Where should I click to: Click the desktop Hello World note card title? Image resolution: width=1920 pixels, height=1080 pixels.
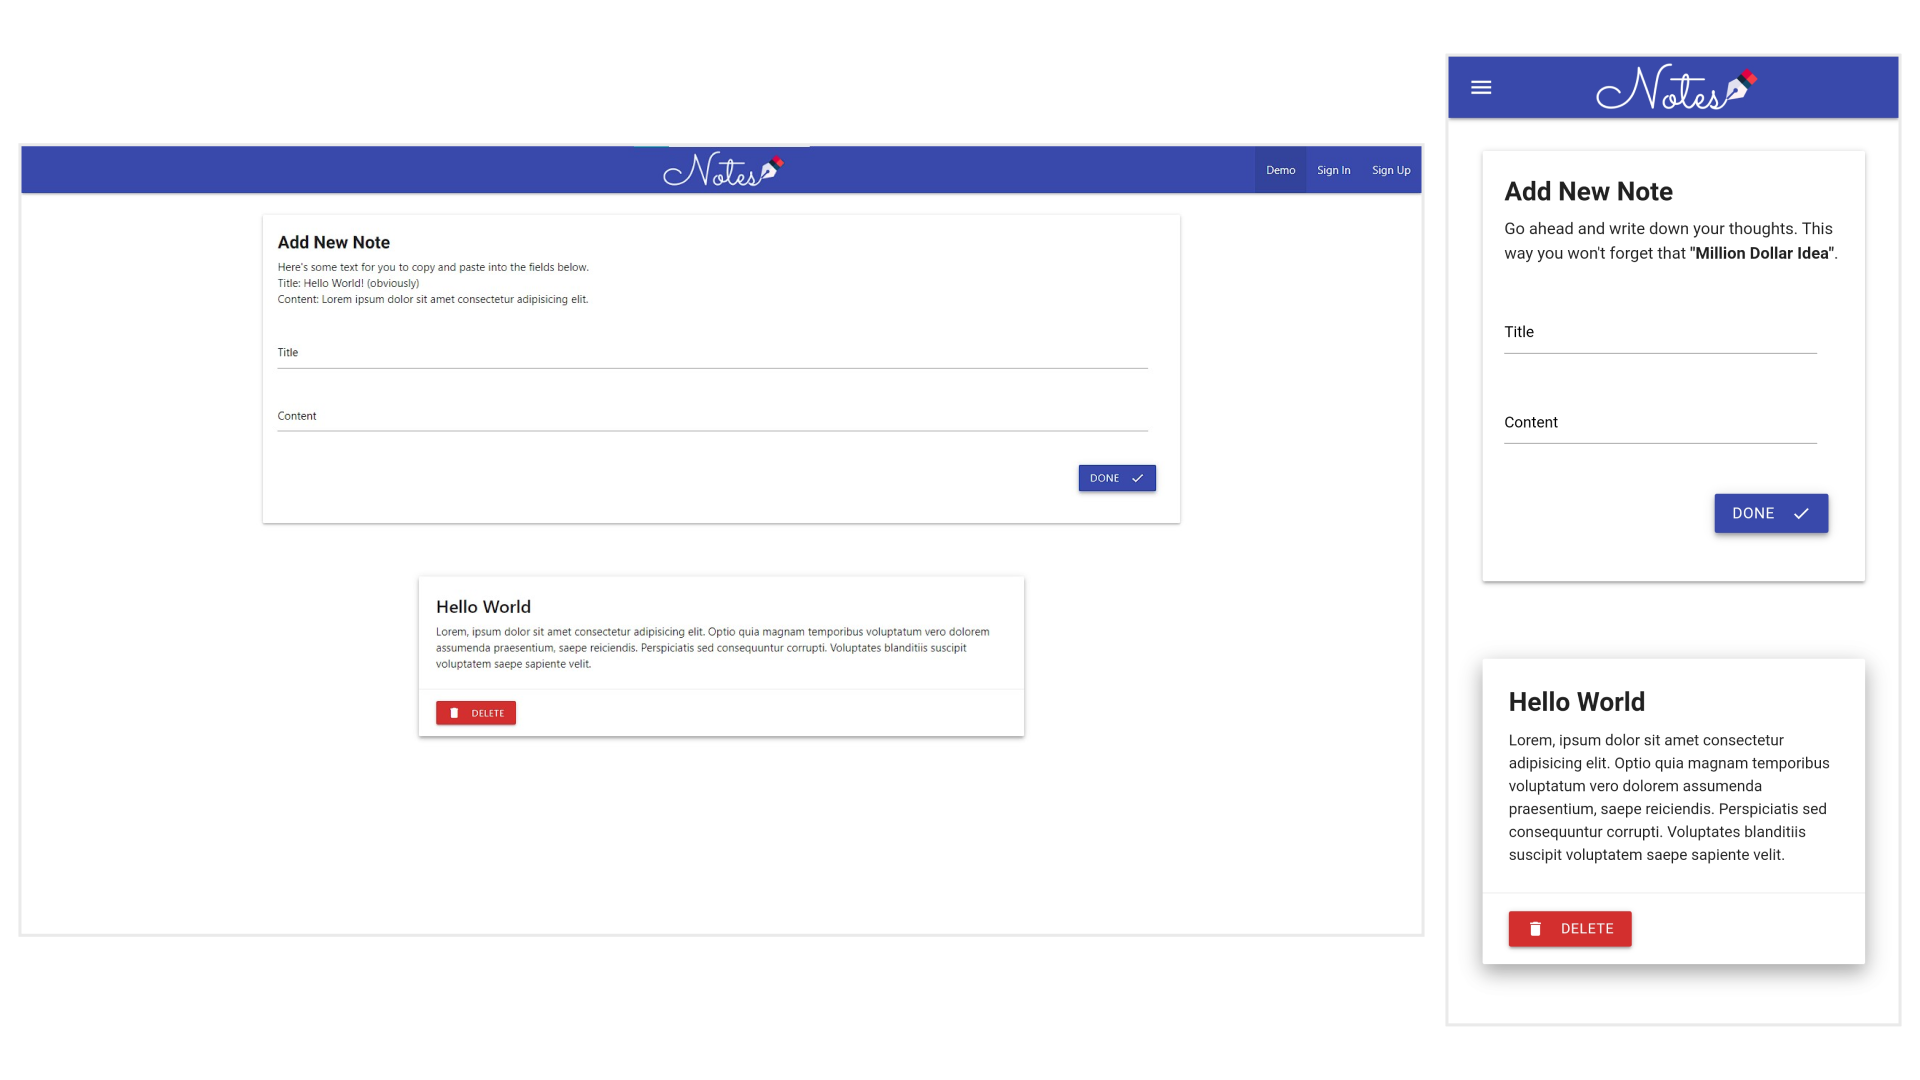point(483,607)
